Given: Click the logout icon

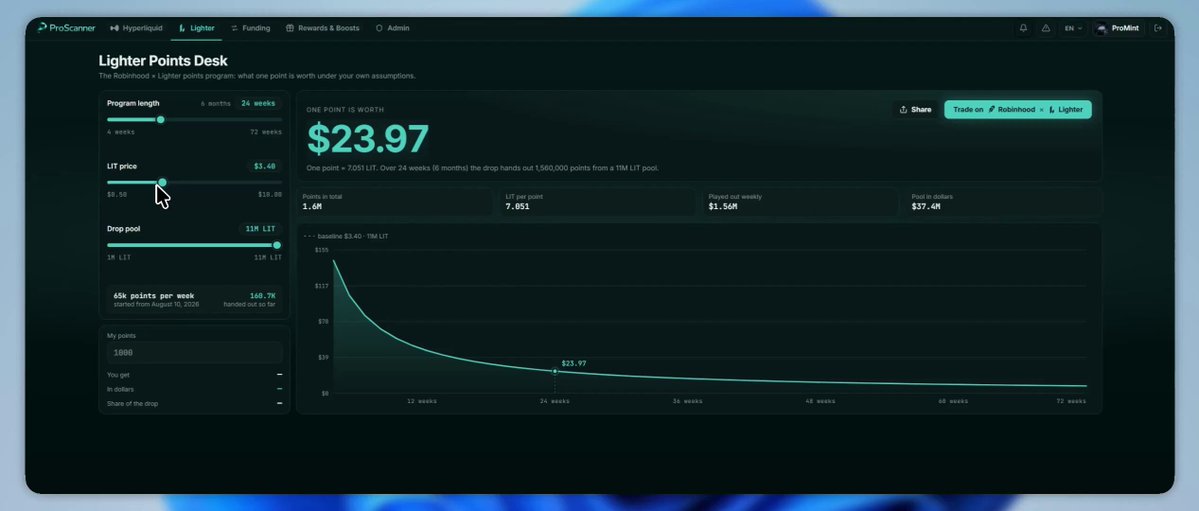Looking at the screenshot, I should tap(1158, 28).
